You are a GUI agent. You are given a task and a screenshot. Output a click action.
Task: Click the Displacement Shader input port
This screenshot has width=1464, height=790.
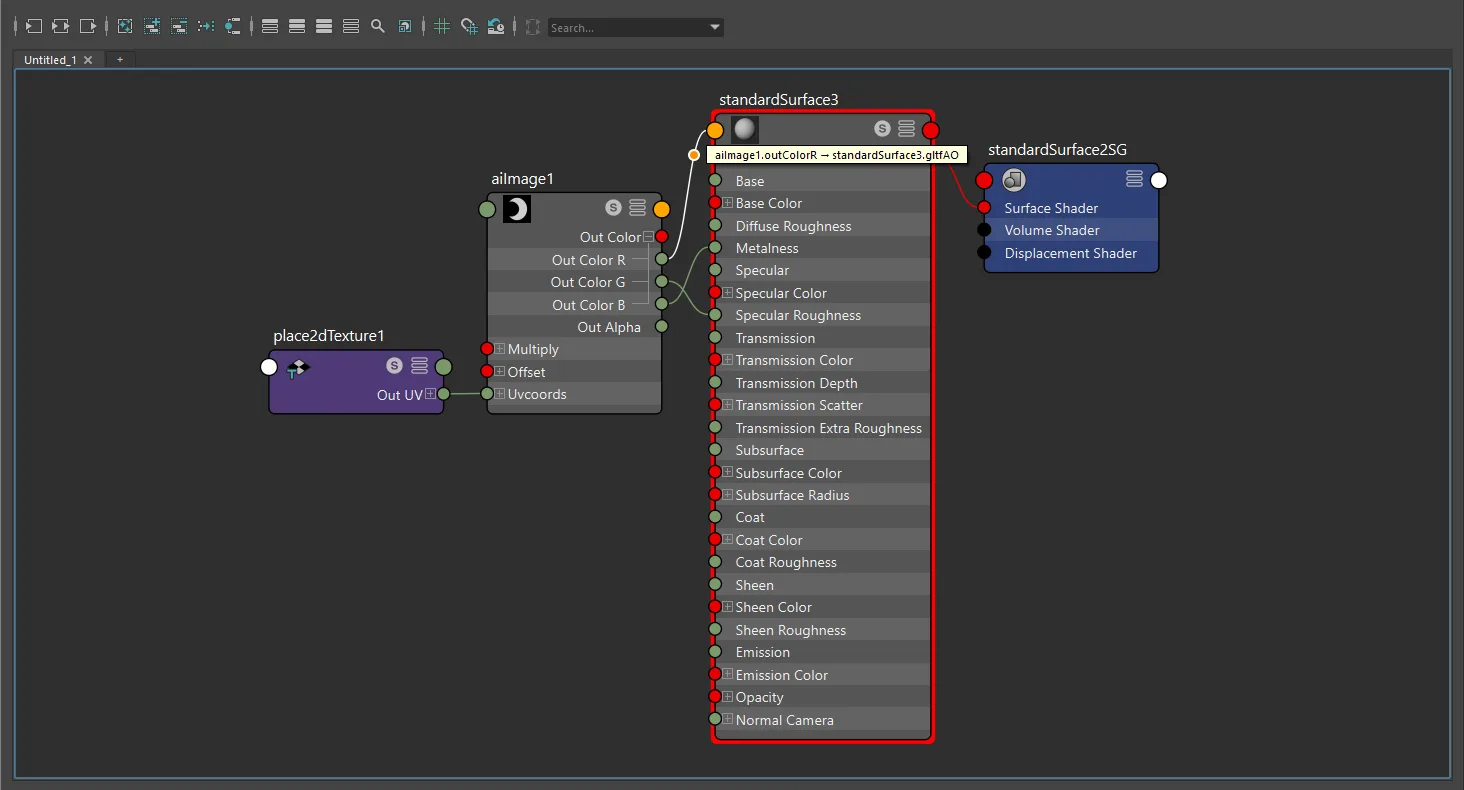tap(984, 253)
